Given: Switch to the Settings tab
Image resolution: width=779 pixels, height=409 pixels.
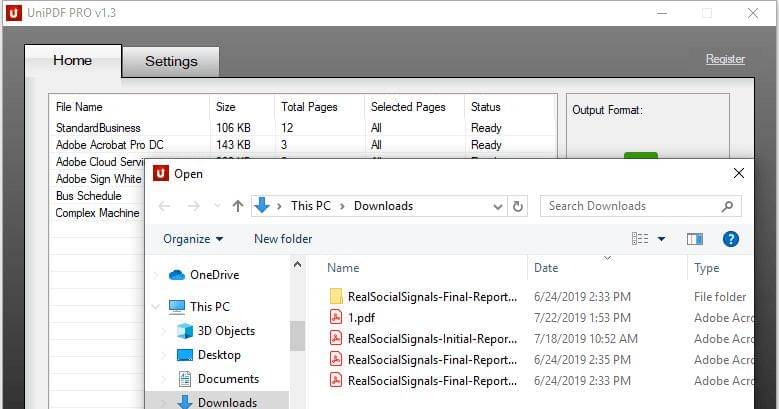Looking at the screenshot, I should coord(171,62).
